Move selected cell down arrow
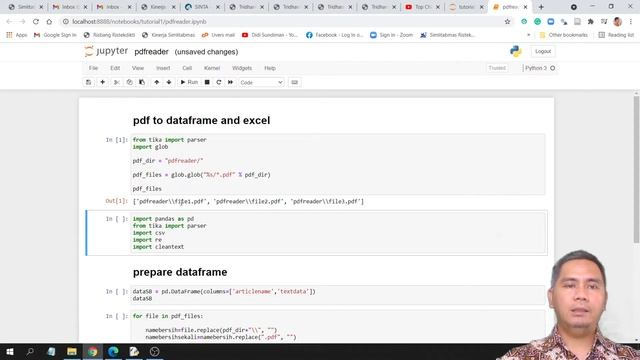Screen dimensions: 640x360 tap(169, 82)
